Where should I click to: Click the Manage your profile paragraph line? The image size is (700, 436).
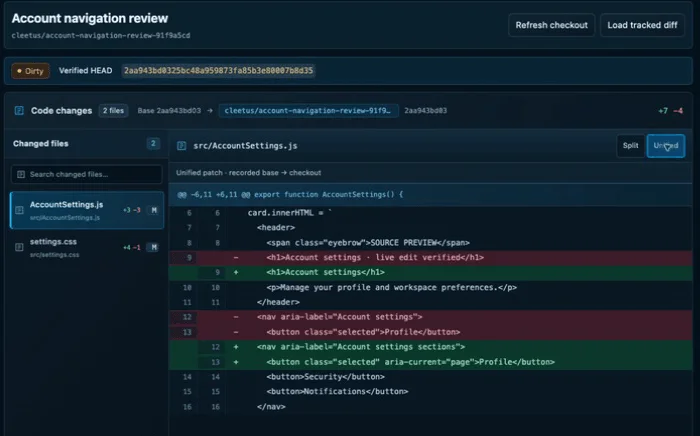coord(430,287)
